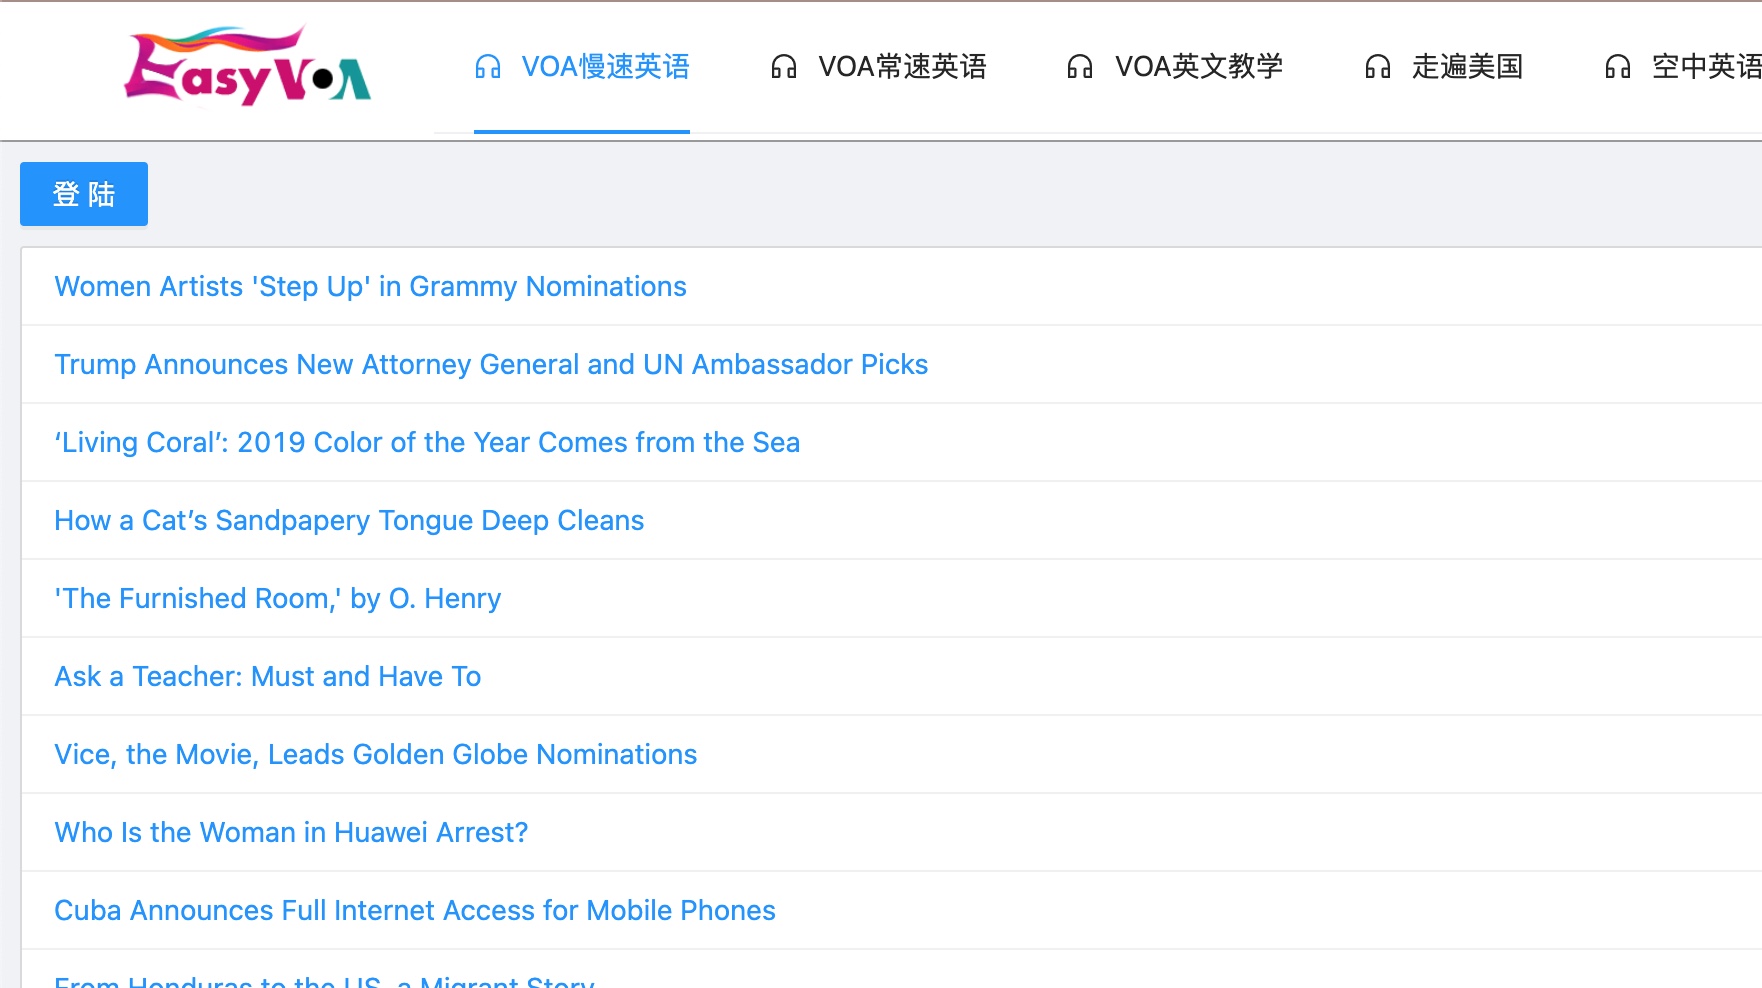Open Trump Attorney General and UN Ambassador article
The width and height of the screenshot is (1762, 988).
491,365
